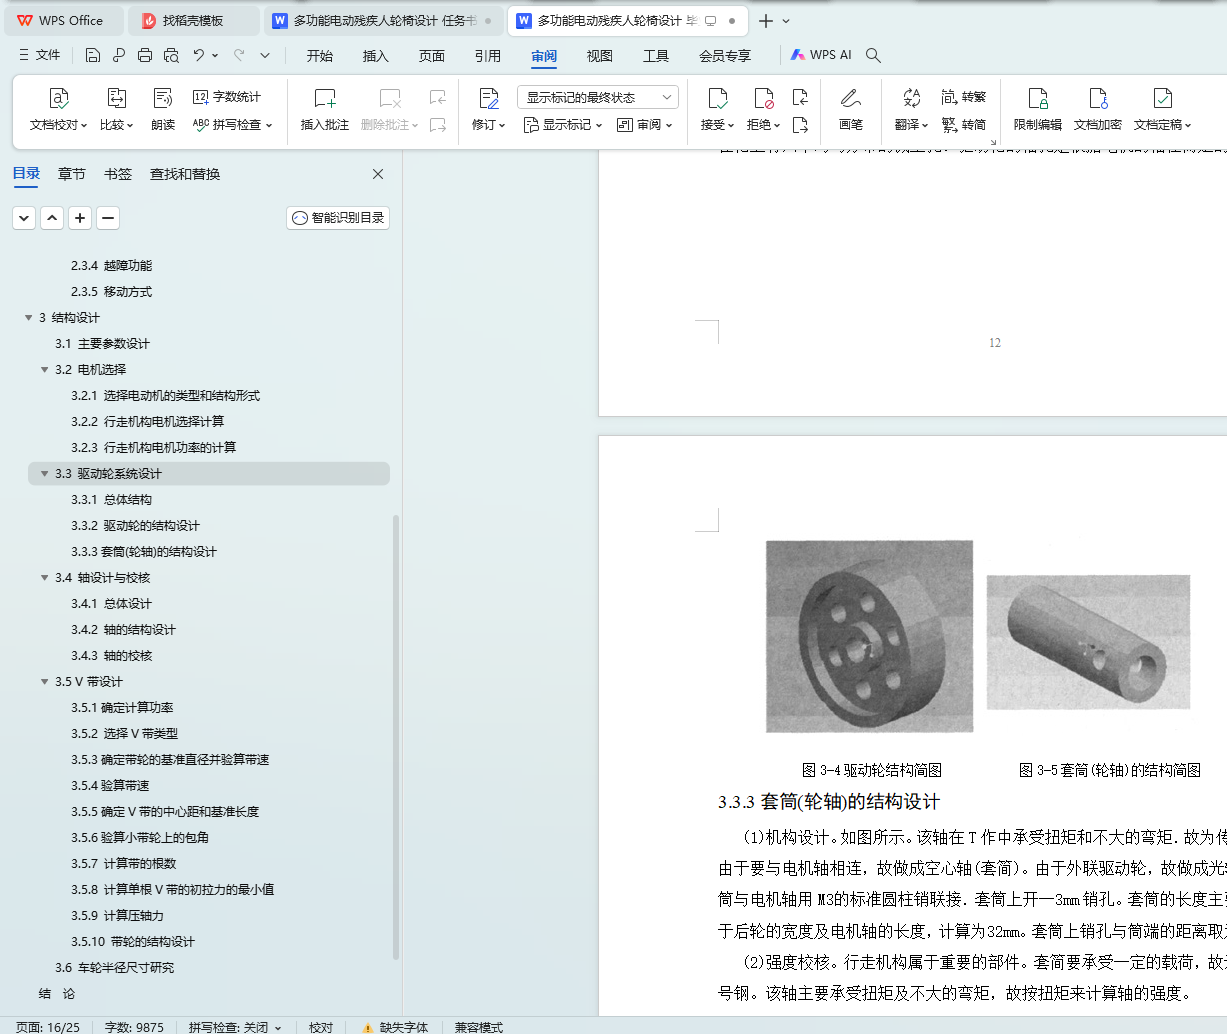Collapse the 3 结构设计 outline node

coord(28,318)
